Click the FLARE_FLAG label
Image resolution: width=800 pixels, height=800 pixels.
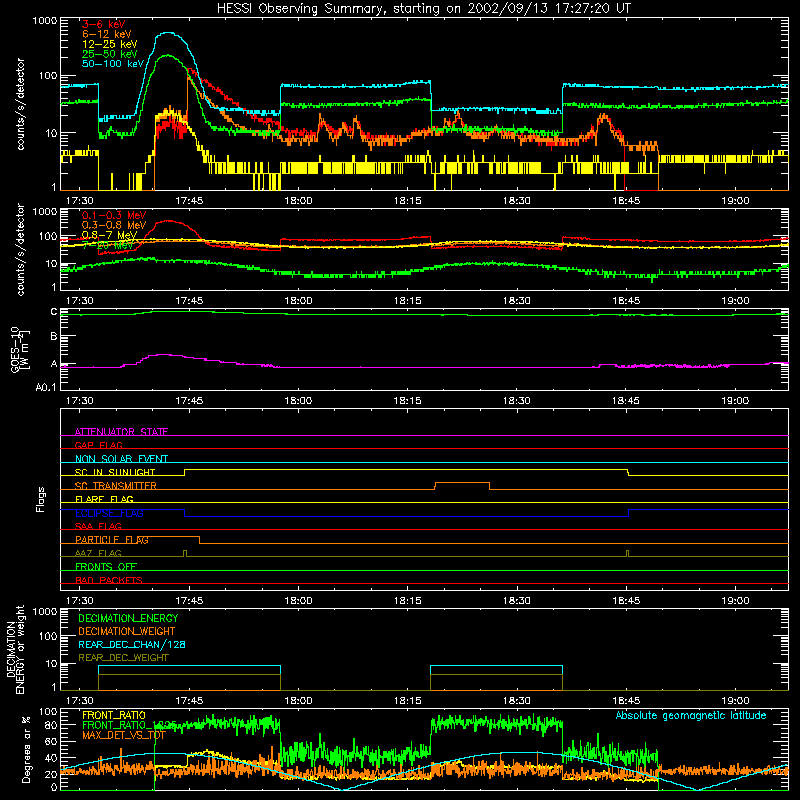(104, 499)
